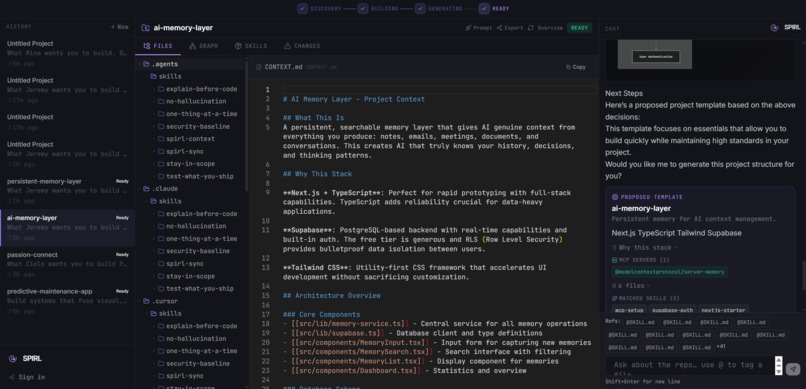The image size is (806, 389).
Task: Select the mcp-setup skill chip
Action: pyautogui.click(x=629, y=310)
